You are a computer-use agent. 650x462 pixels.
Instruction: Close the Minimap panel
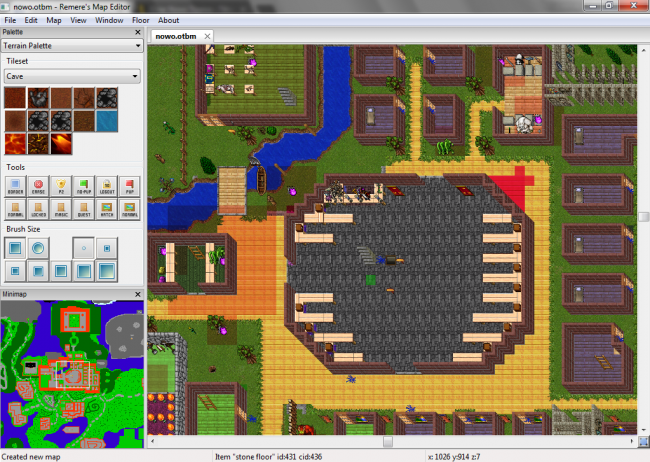click(138, 294)
